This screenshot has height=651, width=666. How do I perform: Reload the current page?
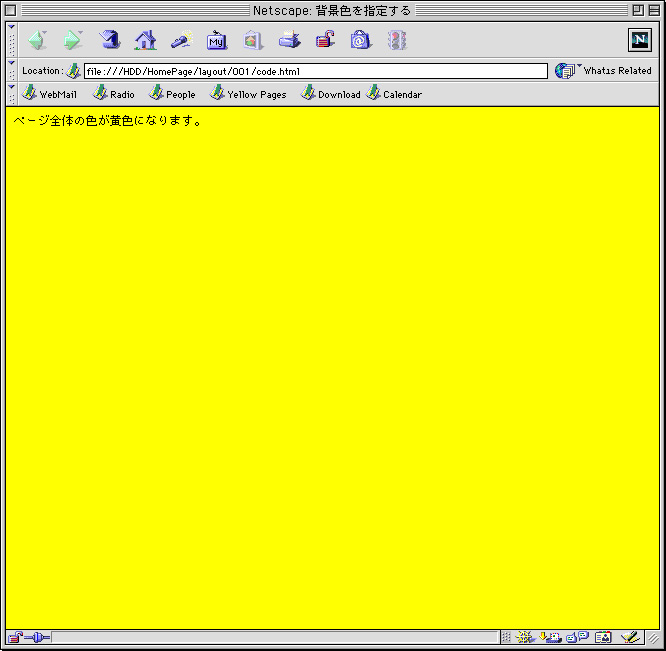coord(110,40)
